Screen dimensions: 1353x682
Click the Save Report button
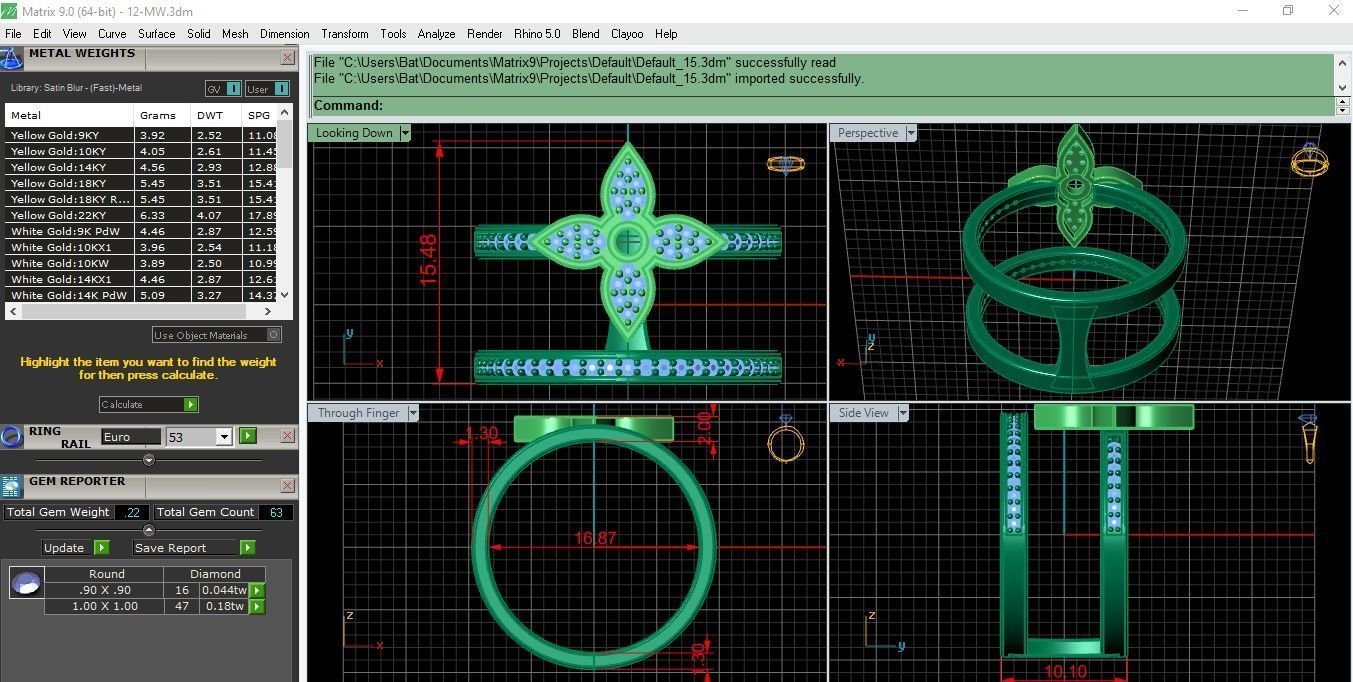coord(187,548)
